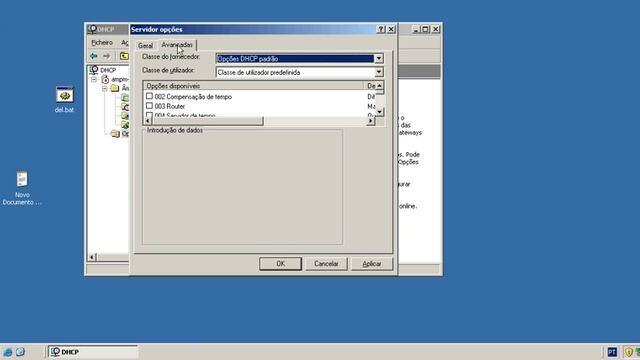Screen dimensions: 640x360
Task: Close the Servidor opções dialog
Action: click(x=391, y=29)
